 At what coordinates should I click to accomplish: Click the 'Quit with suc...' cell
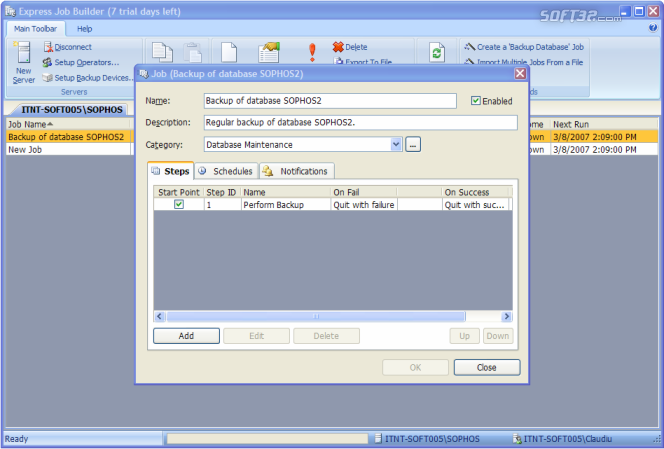475,205
